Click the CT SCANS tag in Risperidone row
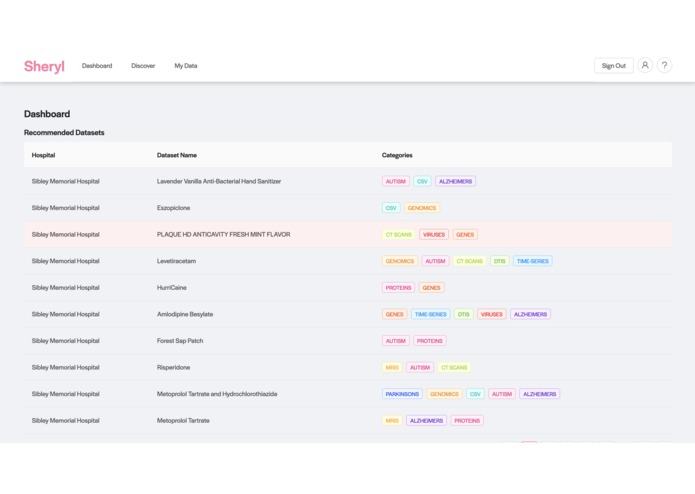The height and width of the screenshot is (494, 695). pyautogui.click(x=454, y=367)
